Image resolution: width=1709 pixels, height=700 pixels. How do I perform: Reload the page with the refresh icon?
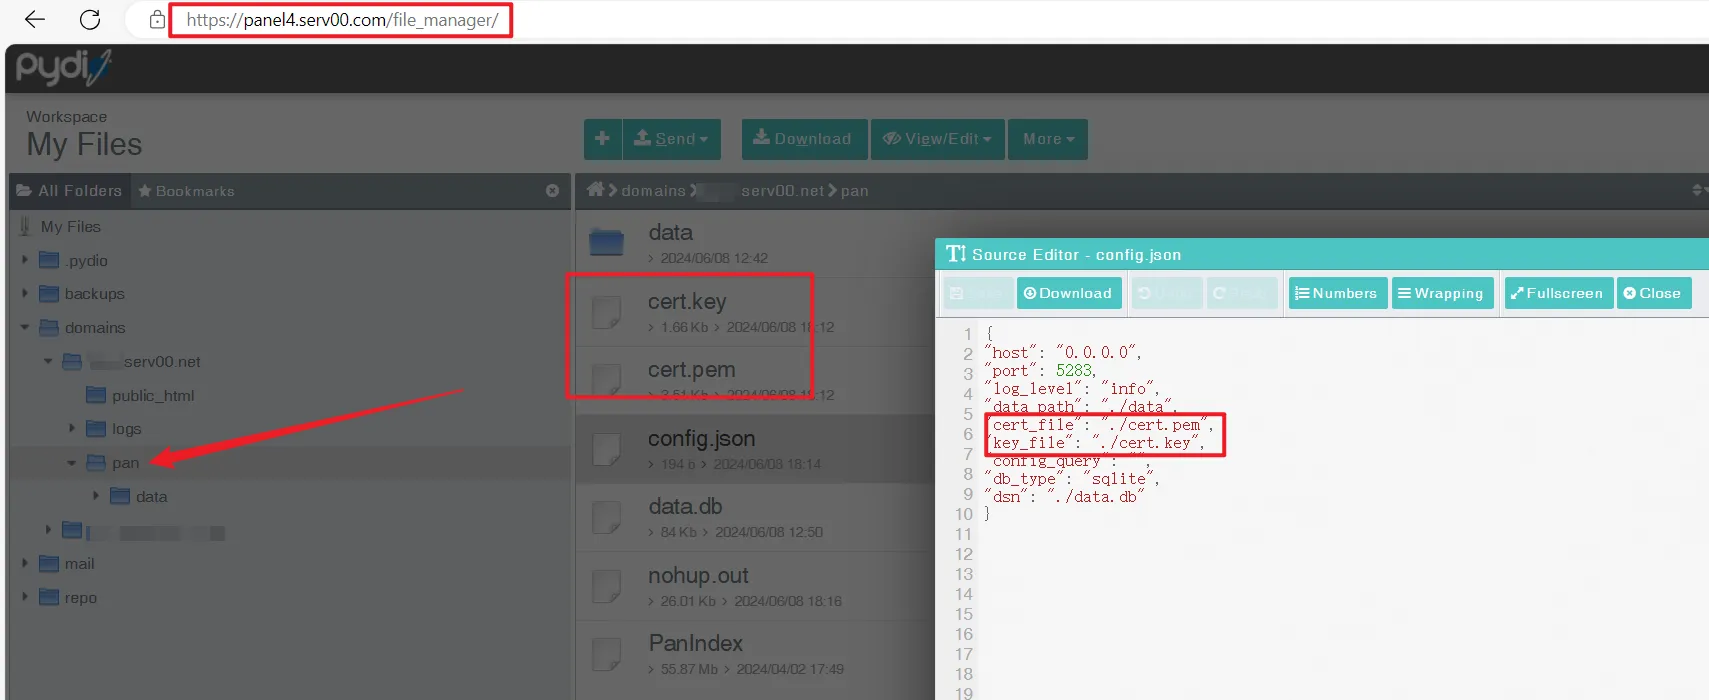(x=90, y=19)
